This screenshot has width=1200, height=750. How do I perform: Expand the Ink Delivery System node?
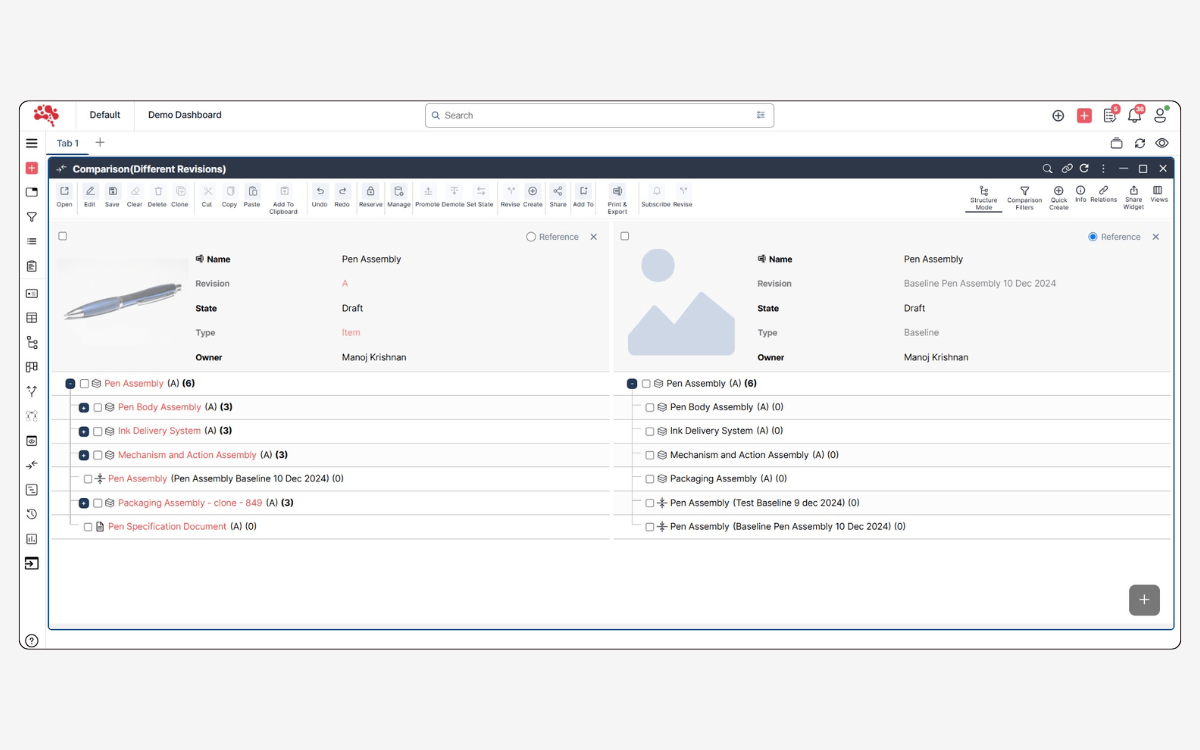pos(84,432)
